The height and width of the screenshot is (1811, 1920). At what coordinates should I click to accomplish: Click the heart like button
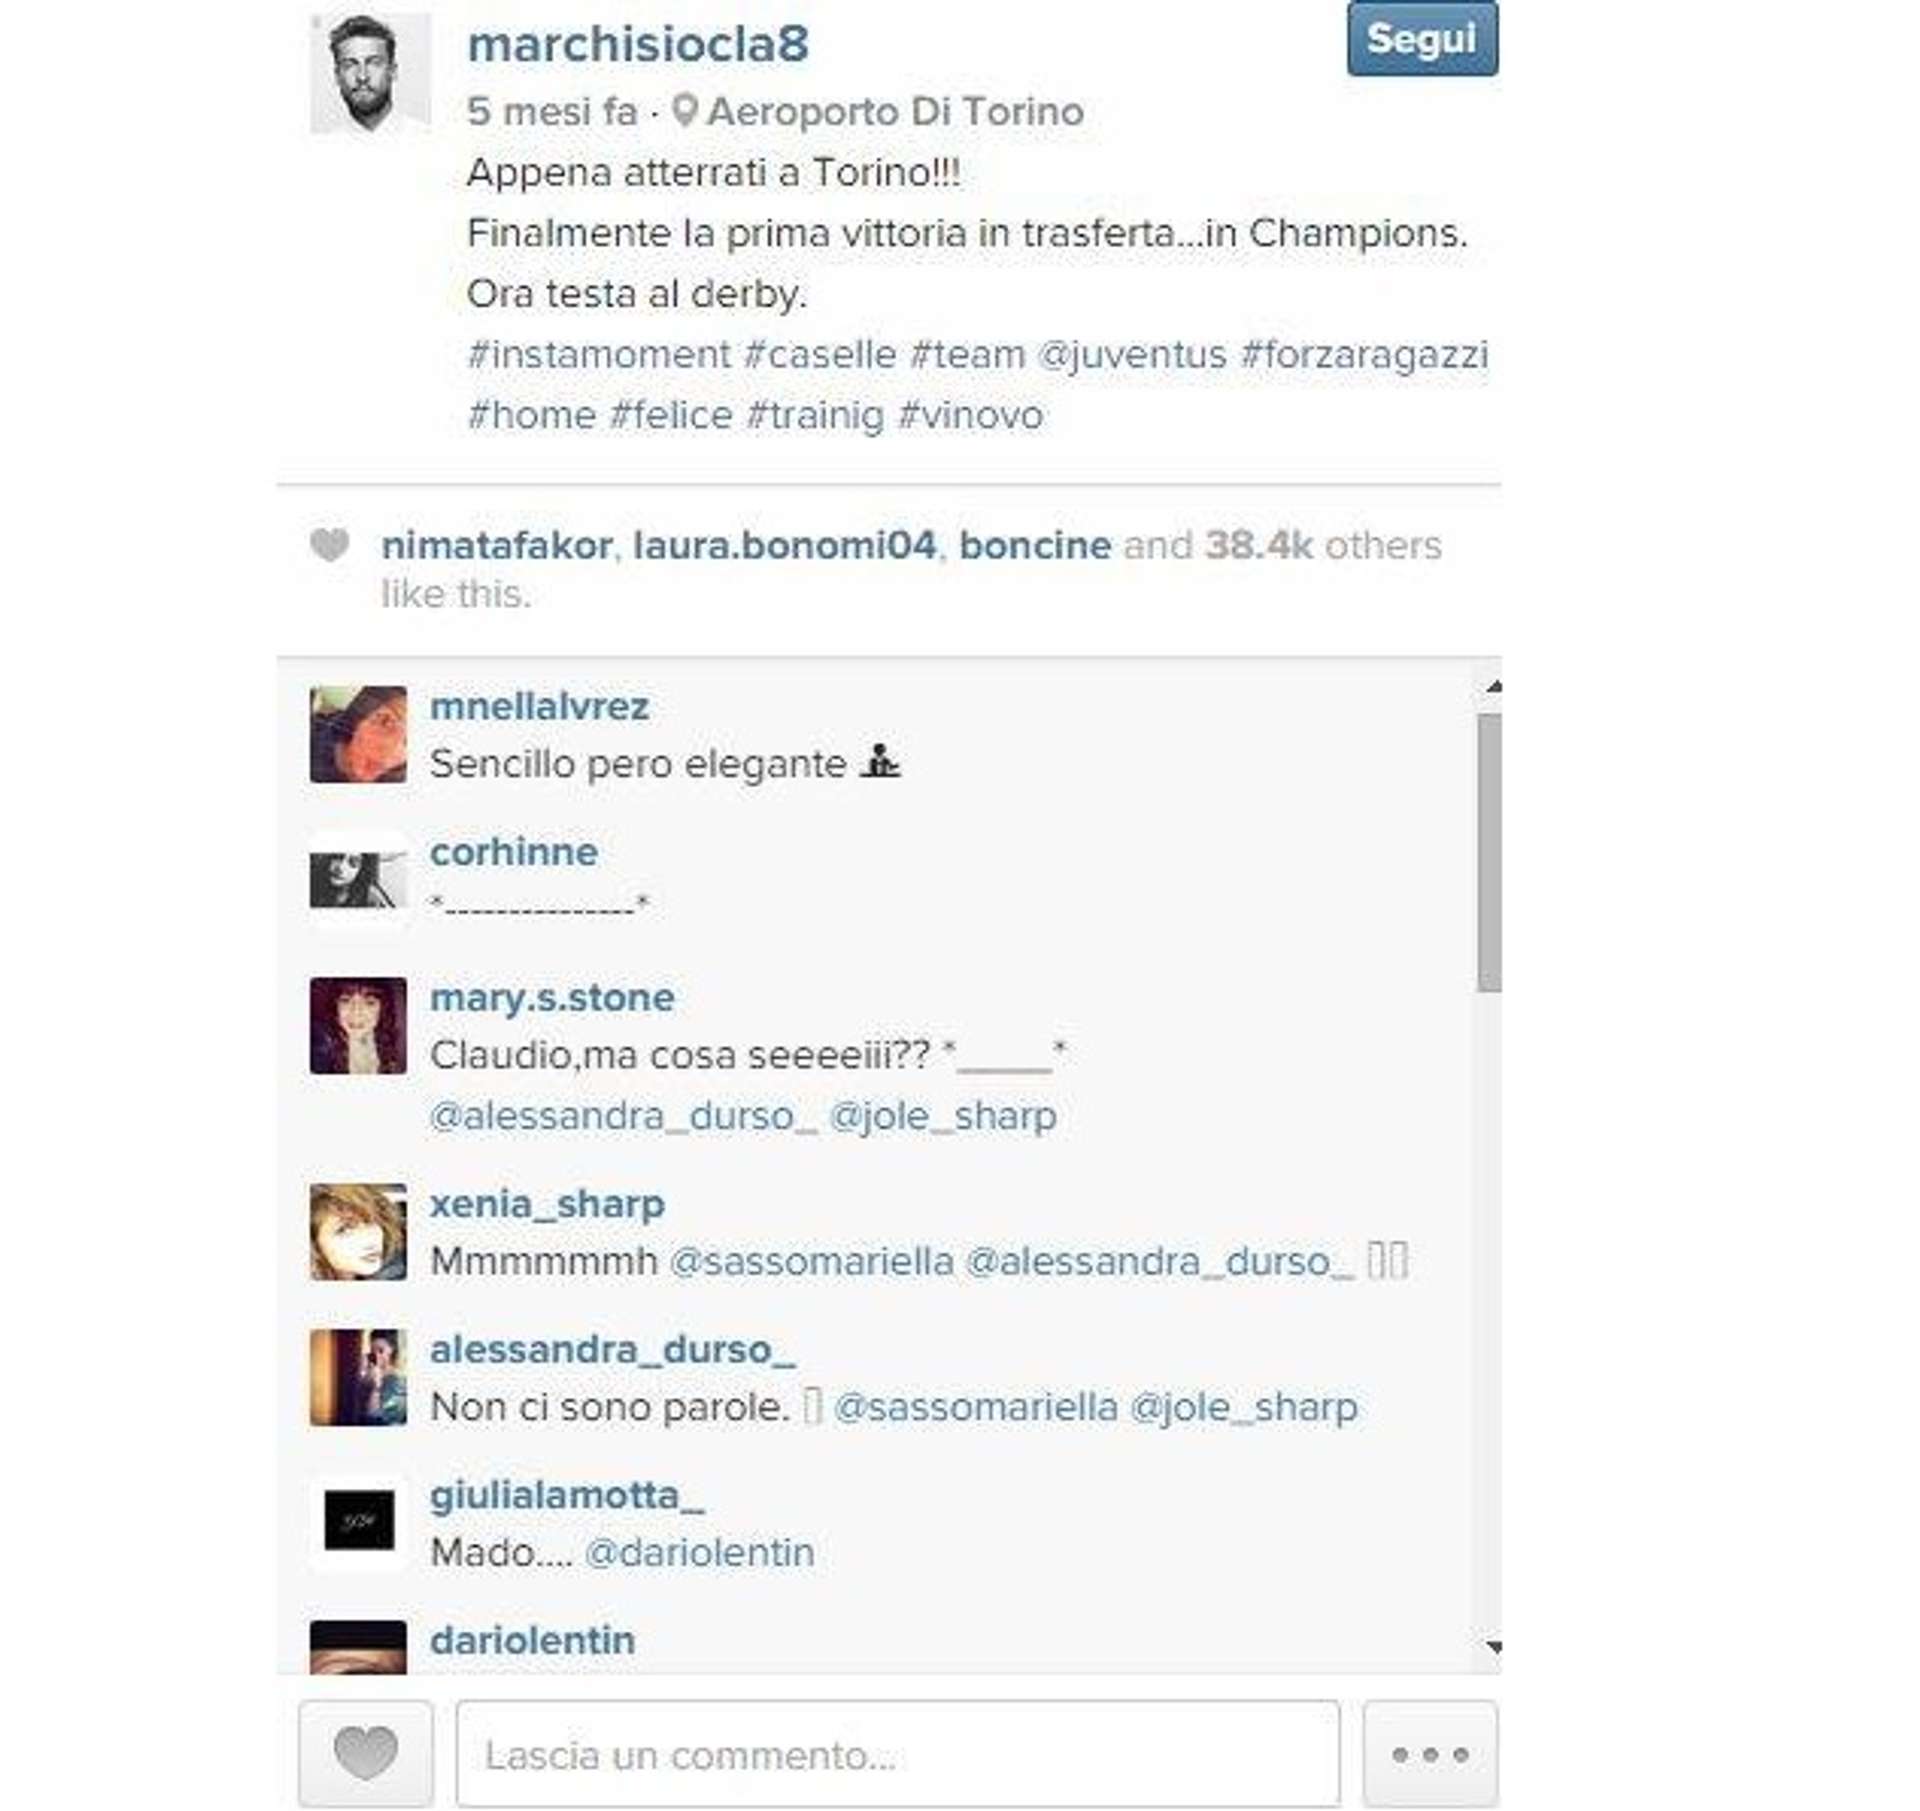point(365,1753)
